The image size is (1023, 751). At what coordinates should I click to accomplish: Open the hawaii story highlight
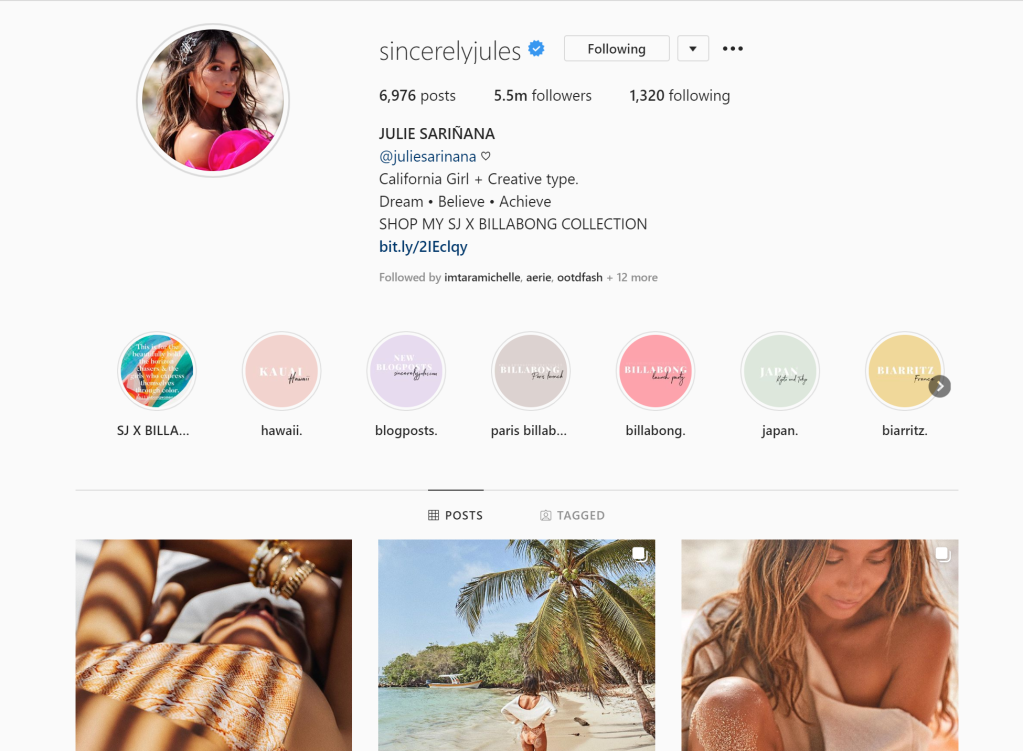[281, 371]
